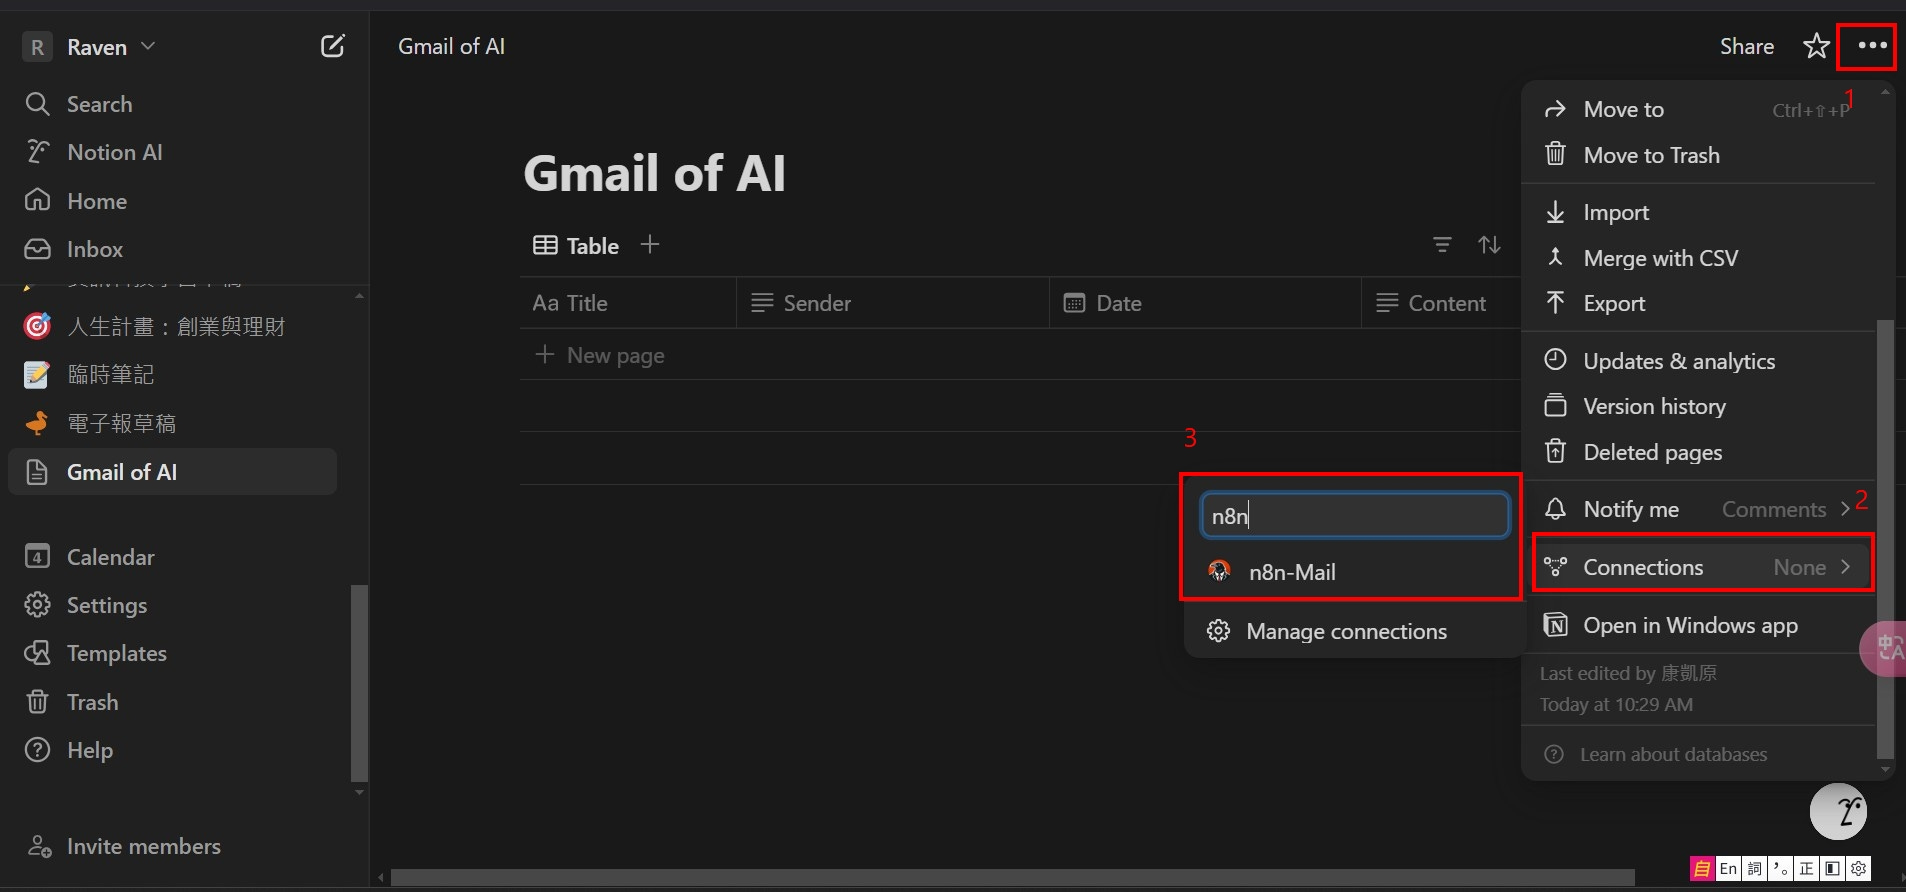1906x892 pixels.
Task: Open the Inbox
Action: (x=94, y=249)
